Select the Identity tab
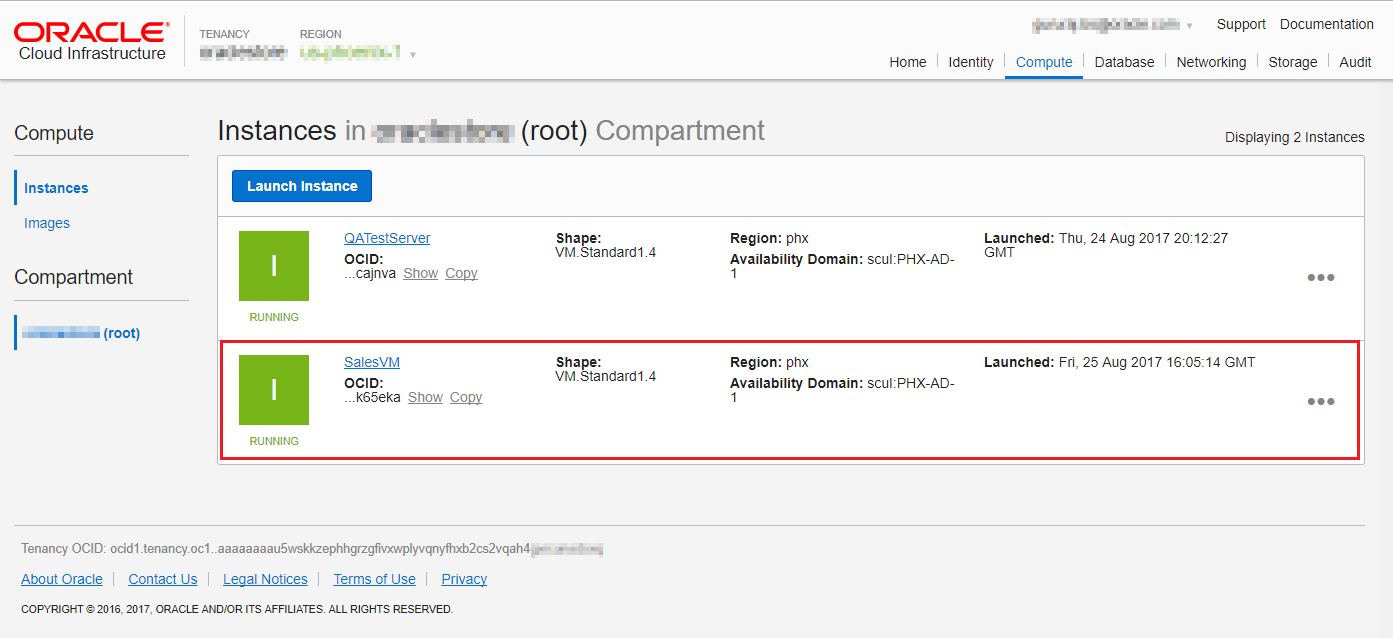The height and width of the screenshot is (638, 1393). point(970,62)
